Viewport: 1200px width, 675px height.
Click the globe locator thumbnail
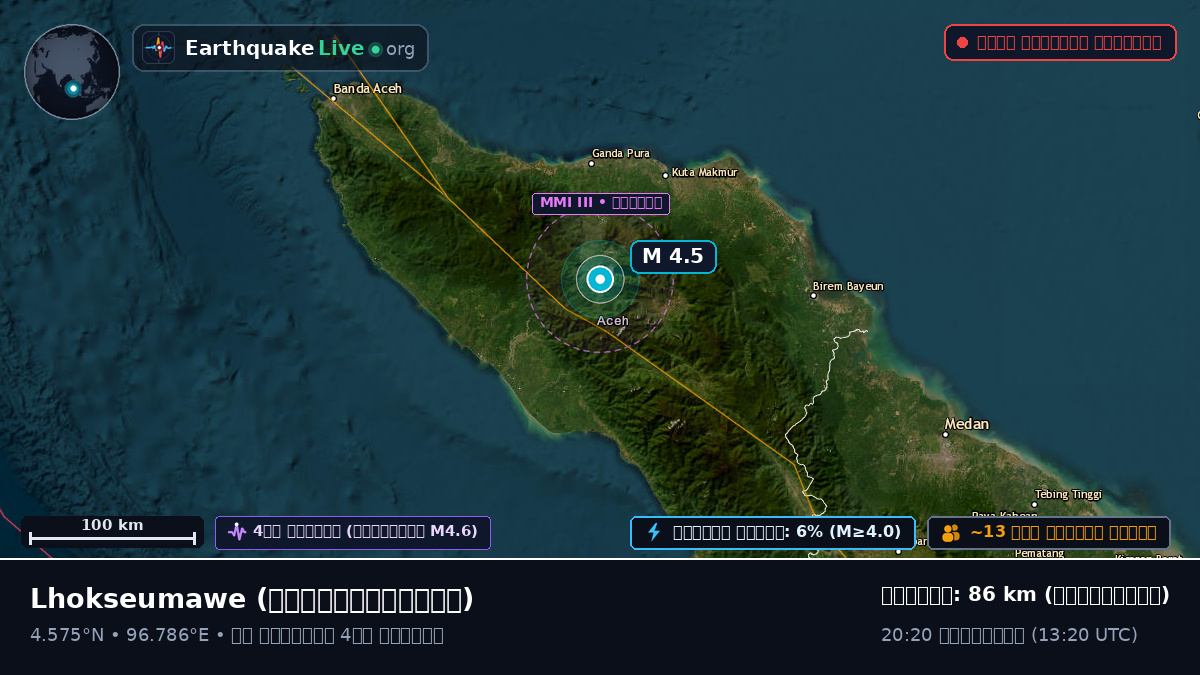(72, 72)
